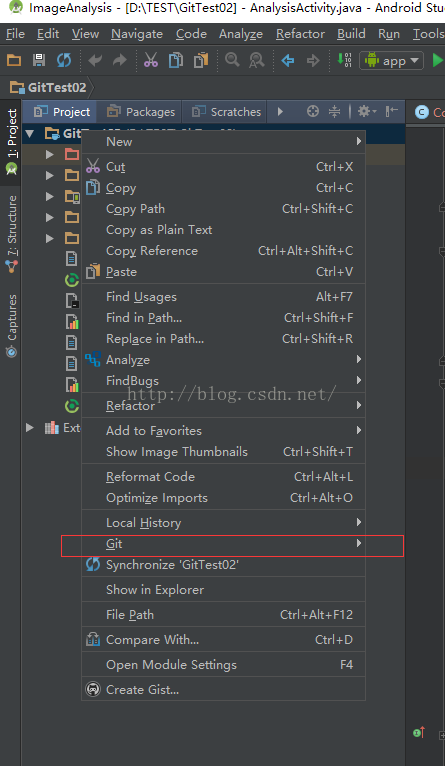The width and height of the screenshot is (445, 766).
Task: Open the Navigate menu
Action: [137, 34]
